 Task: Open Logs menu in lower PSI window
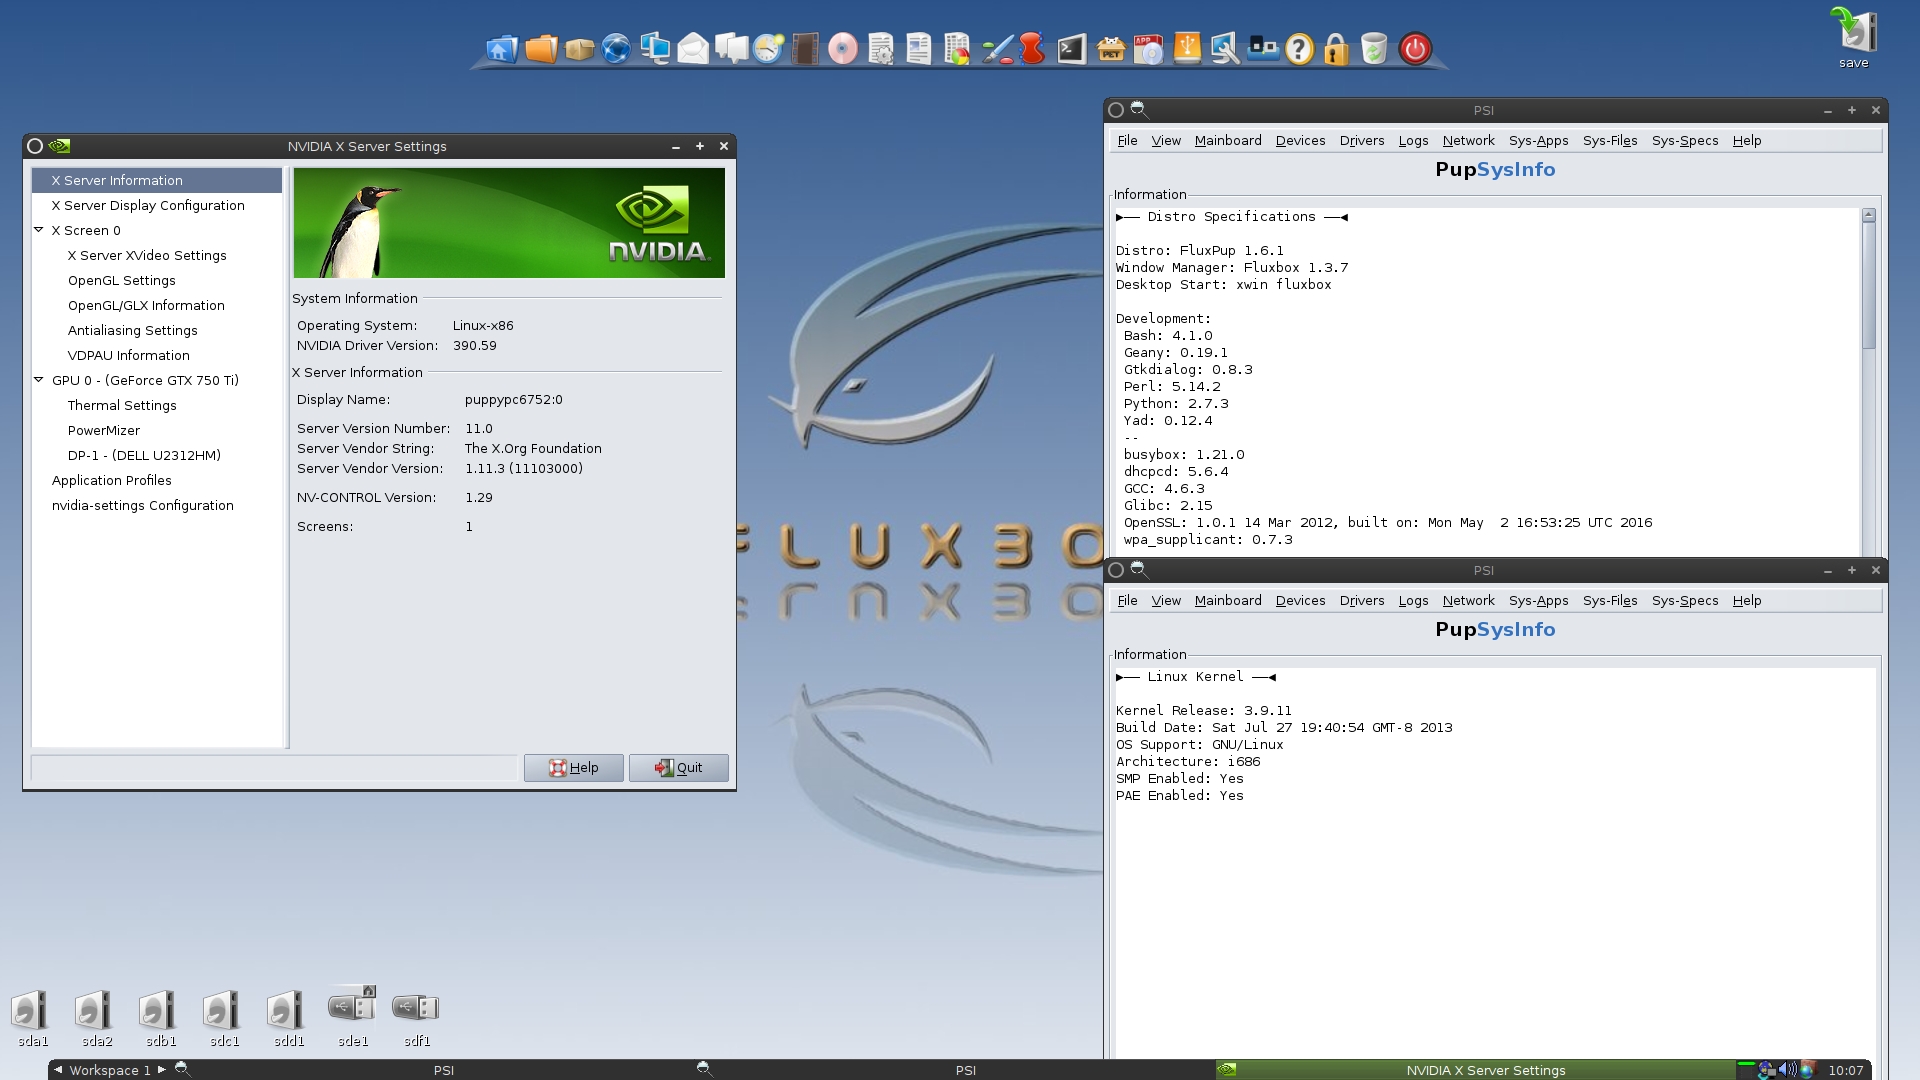1413,600
